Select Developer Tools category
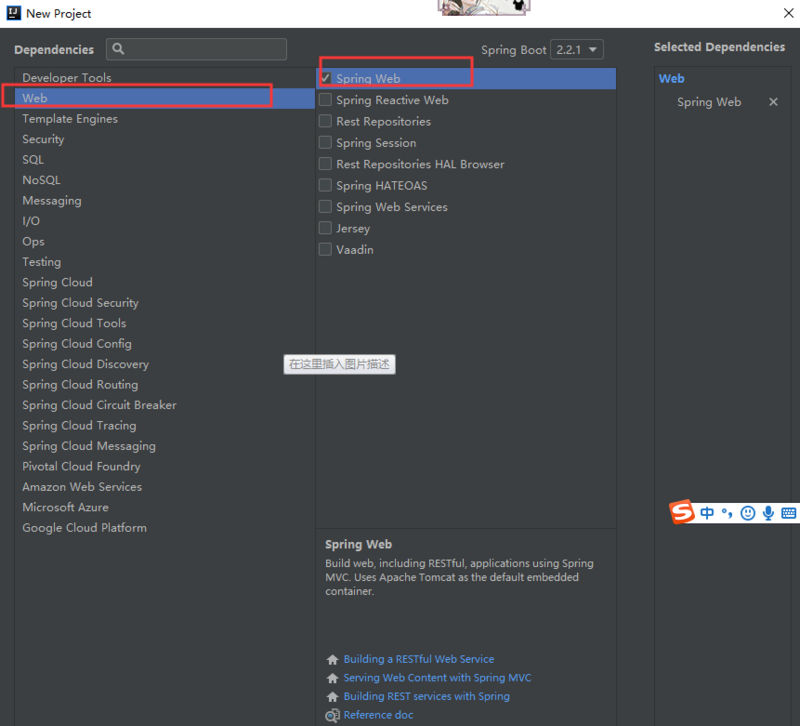 165,78
